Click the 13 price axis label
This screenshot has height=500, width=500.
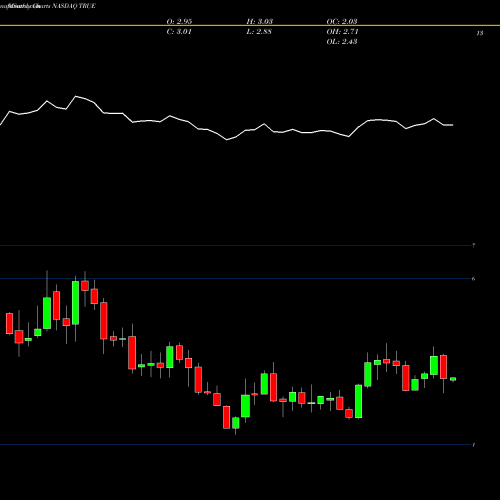[x=480, y=33]
